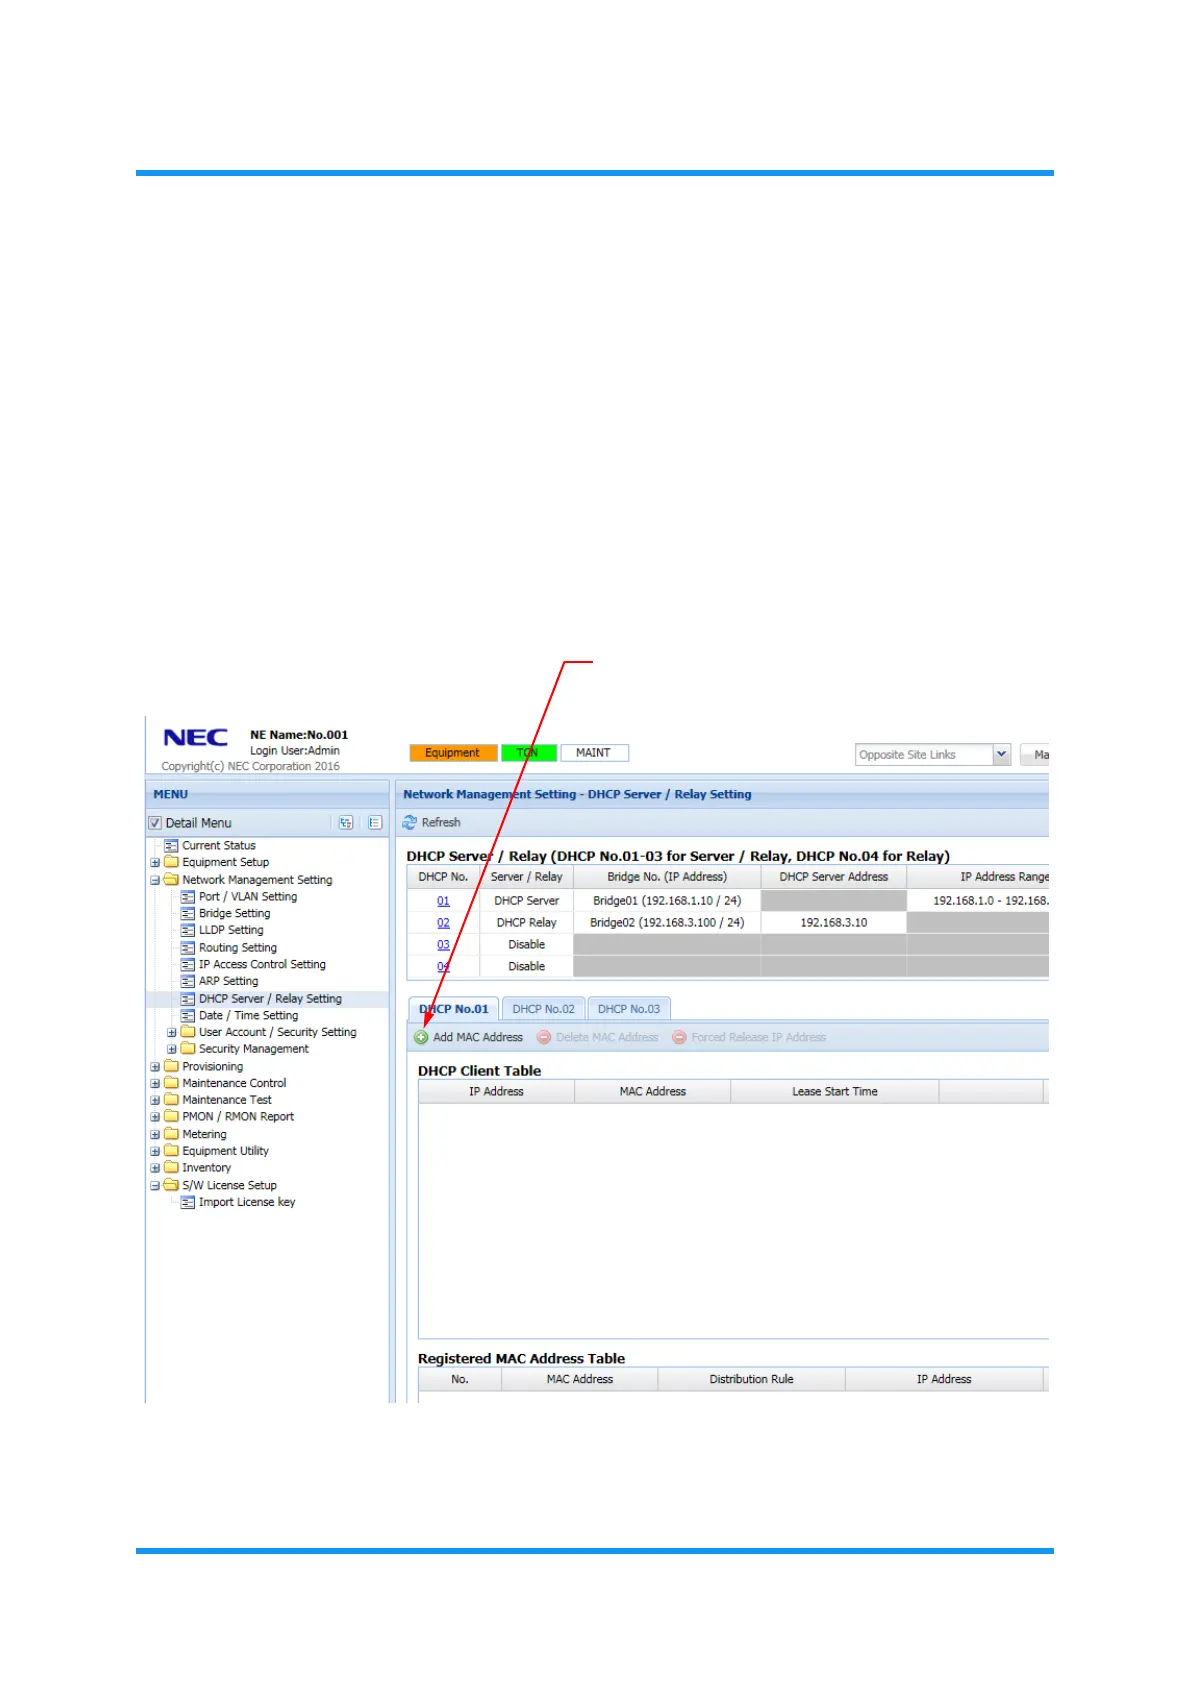Open the Opposite Site Links dropdown
This screenshot has height=1684, width=1190.
coord(1001,755)
